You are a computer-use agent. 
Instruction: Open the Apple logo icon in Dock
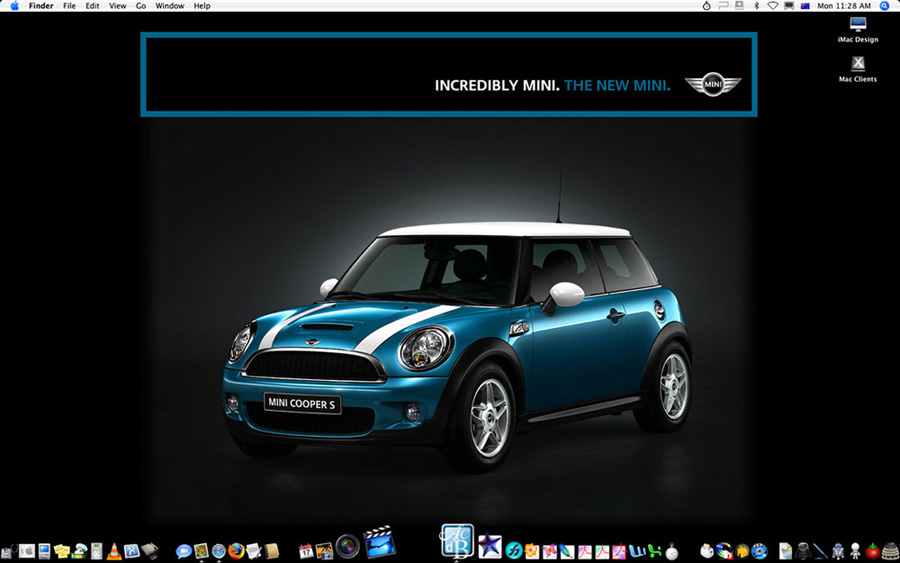pyautogui.click(x=27, y=552)
